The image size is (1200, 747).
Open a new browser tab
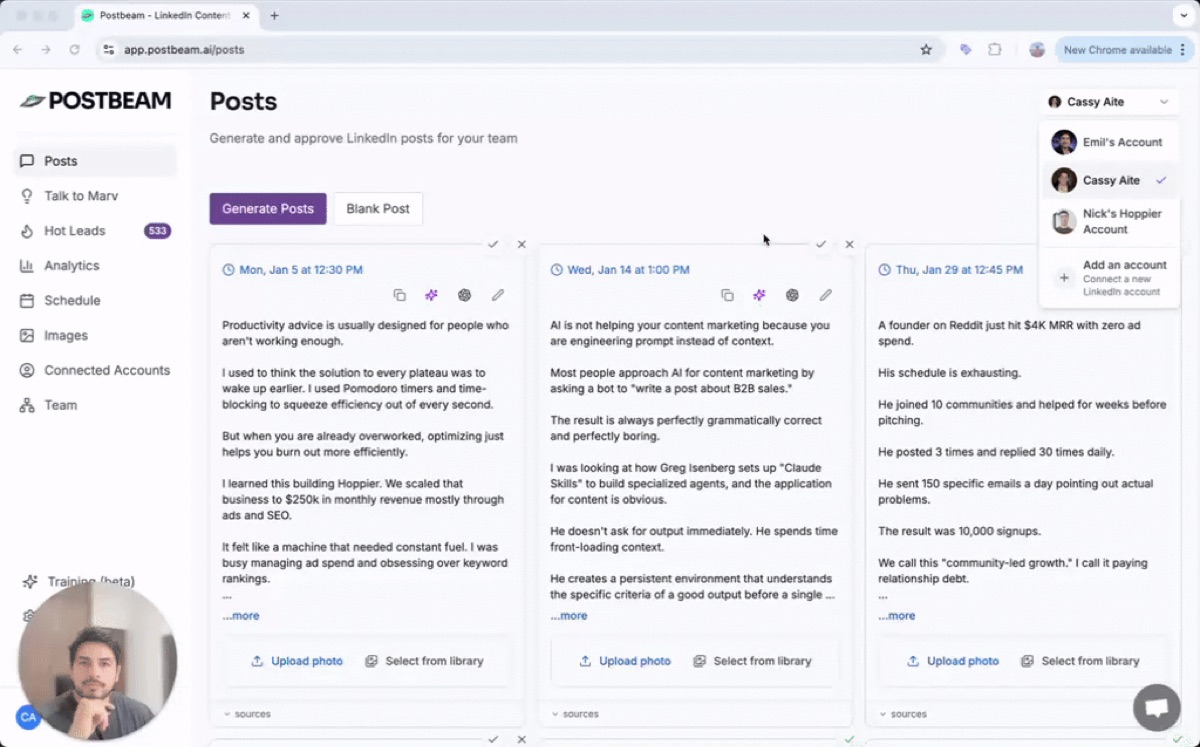(x=274, y=16)
